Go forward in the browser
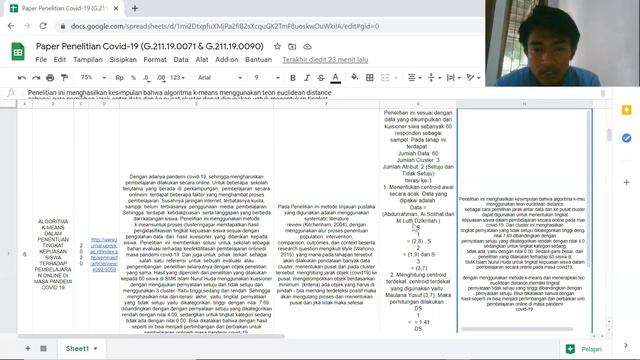Image resolution: width=640 pixels, height=360 pixels. (27, 26)
